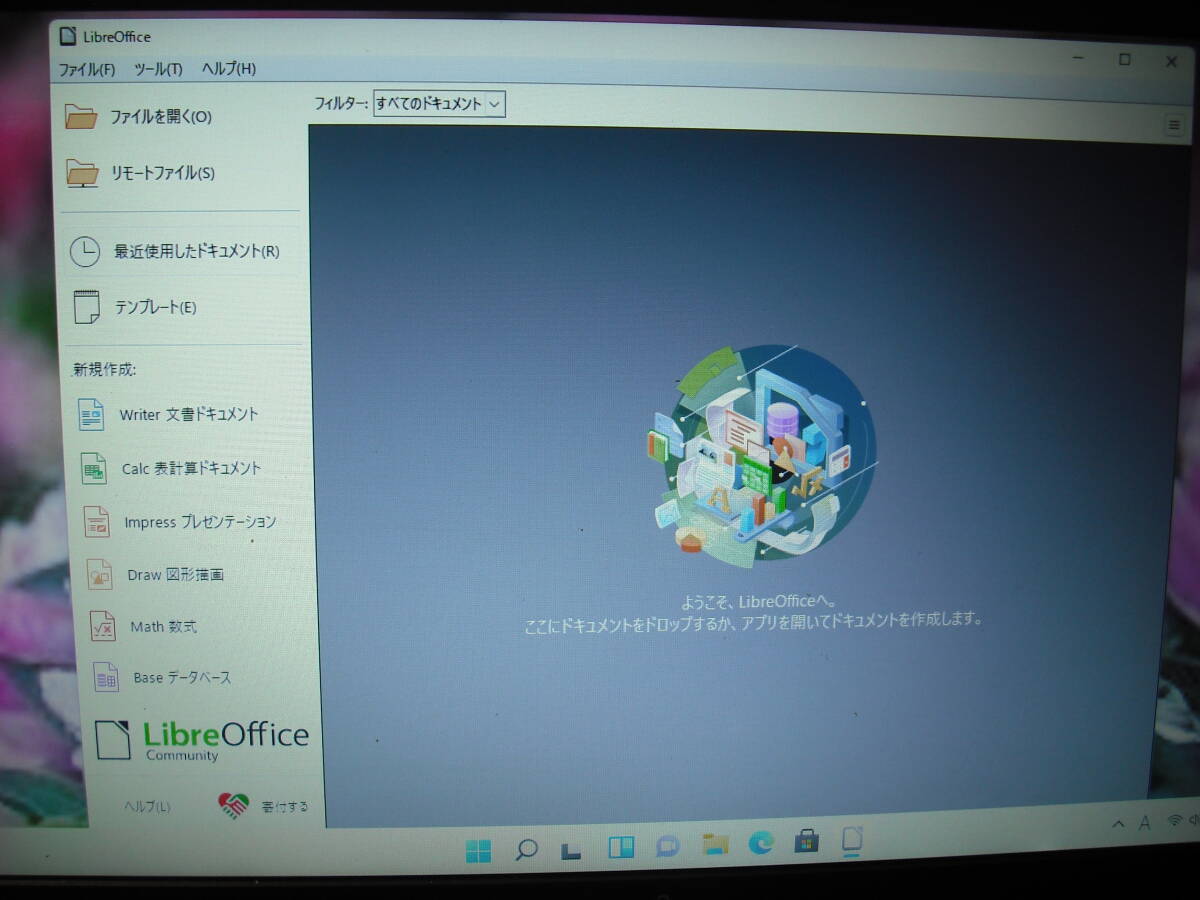1200x900 pixels.
Task: Minimize the LibreOffice window
Action: tap(1078, 59)
